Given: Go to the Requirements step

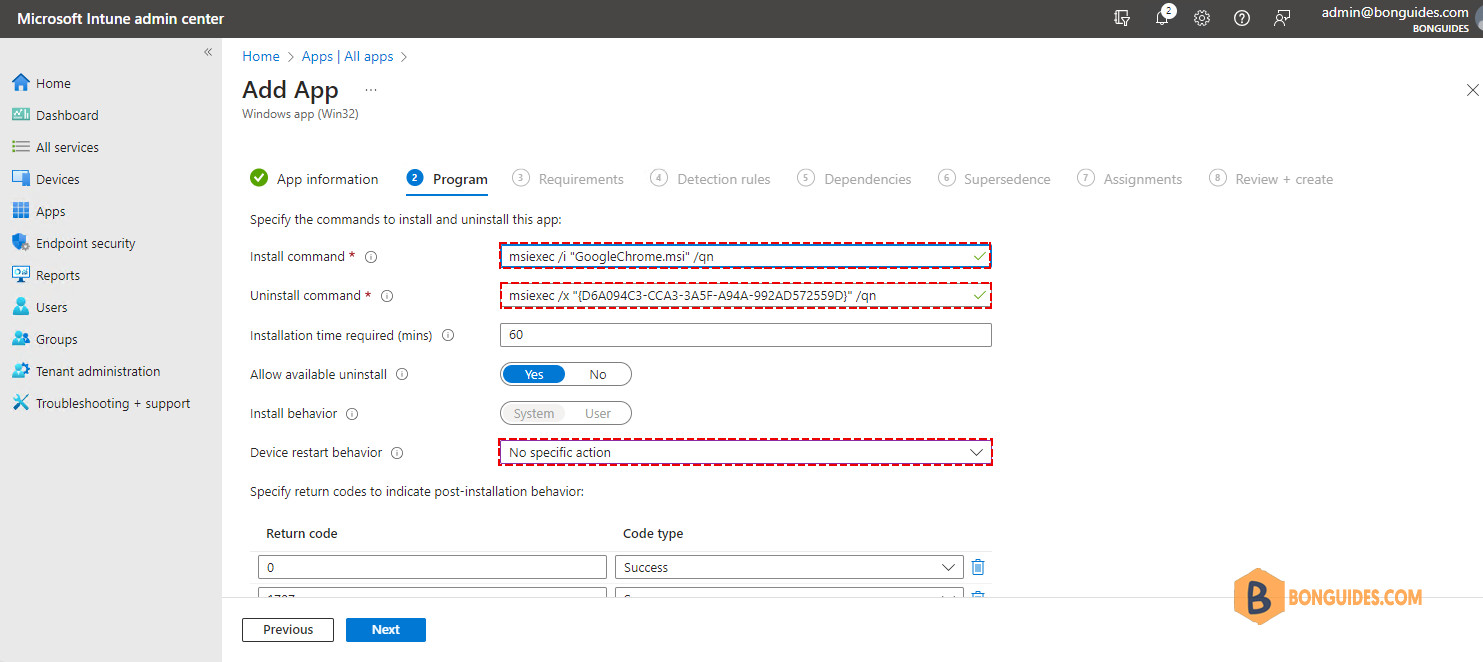Looking at the screenshot, I should click(568, 179).
